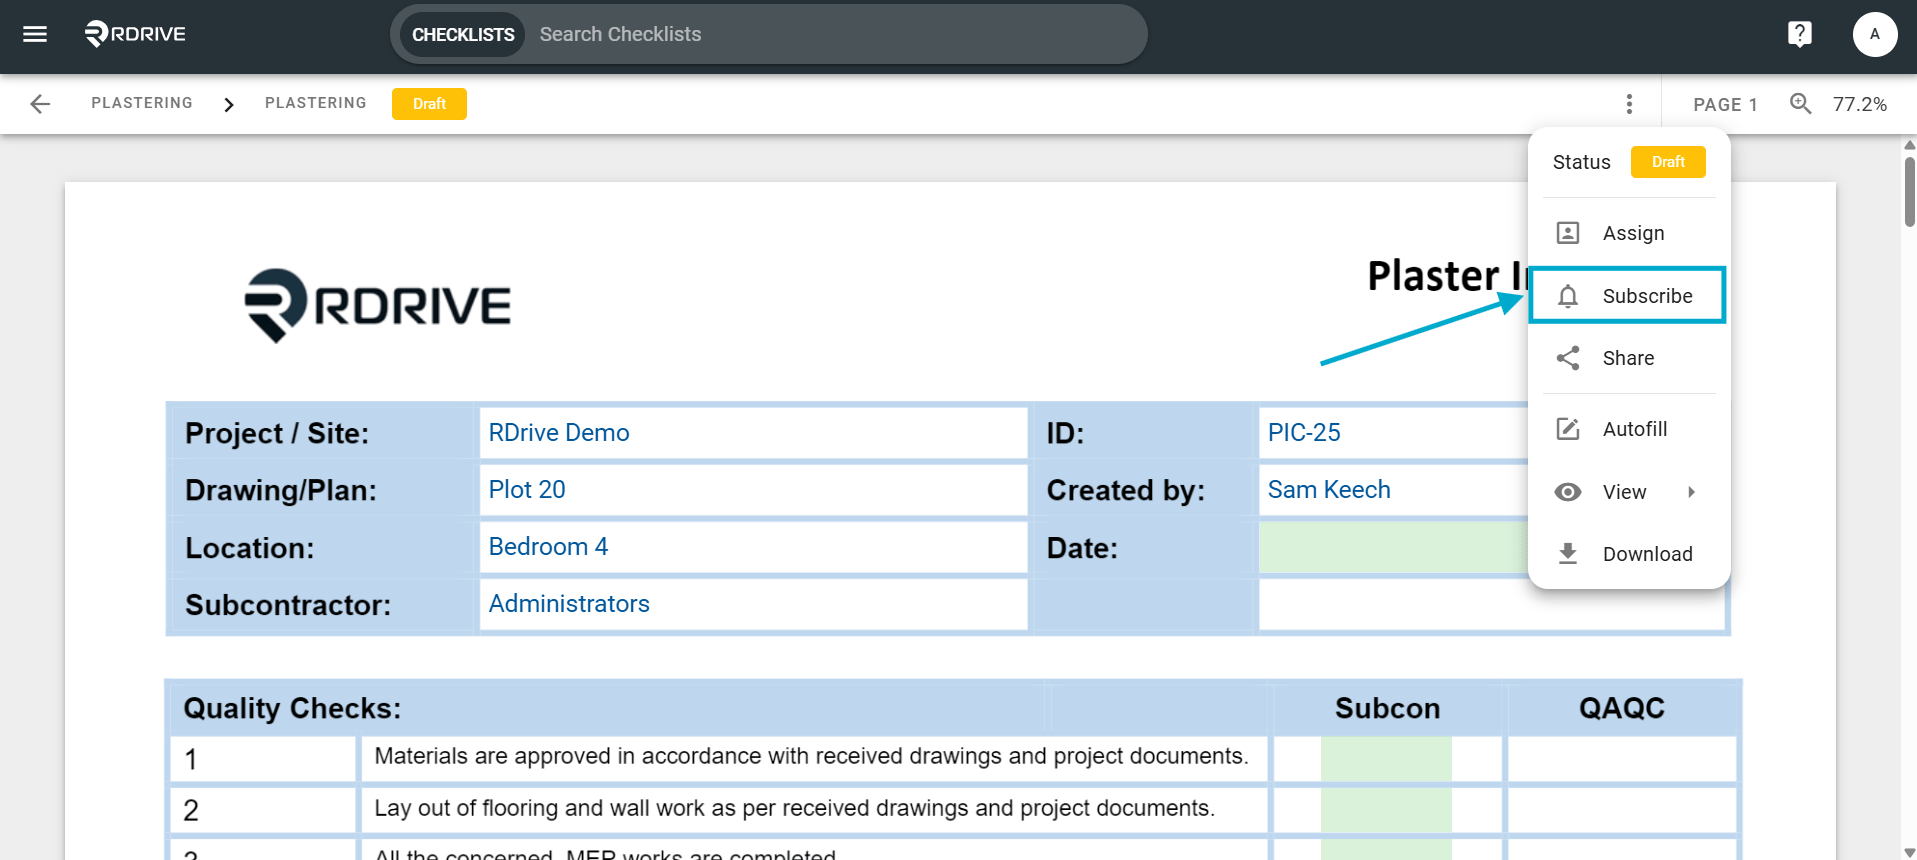
Task: Click the Download arrow icon
Action: [x=1568, y=554]
